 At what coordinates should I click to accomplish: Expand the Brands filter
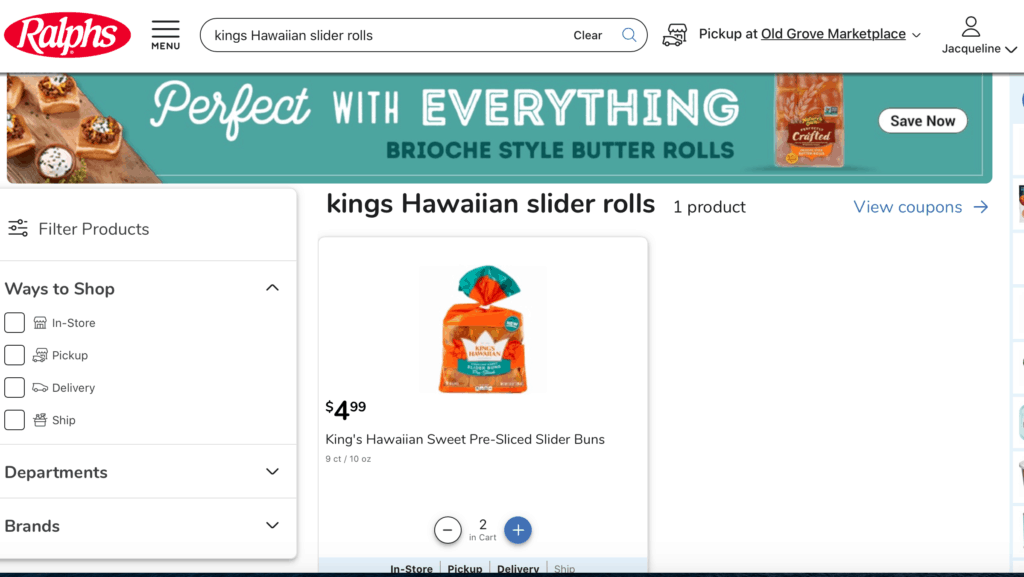(272, 525)
